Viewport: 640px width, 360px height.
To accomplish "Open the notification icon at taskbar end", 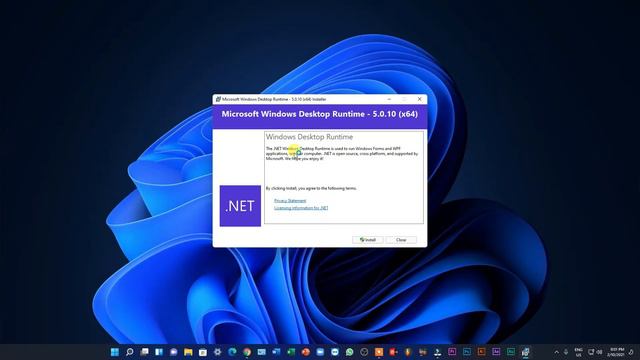I will [x=632, y=352].
